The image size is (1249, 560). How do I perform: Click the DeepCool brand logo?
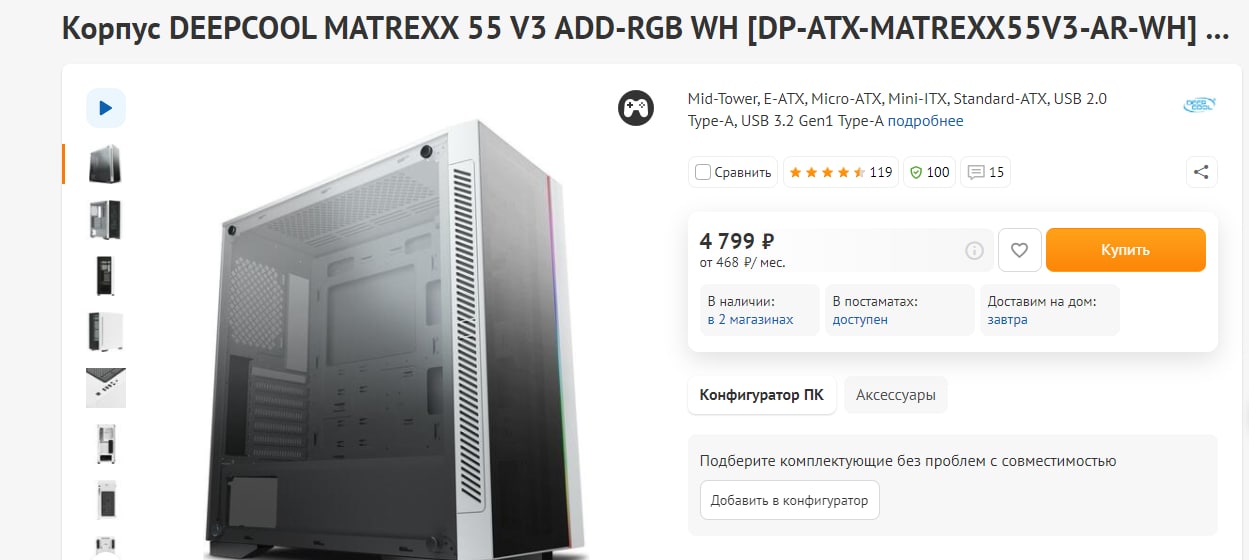[1199, 104]
